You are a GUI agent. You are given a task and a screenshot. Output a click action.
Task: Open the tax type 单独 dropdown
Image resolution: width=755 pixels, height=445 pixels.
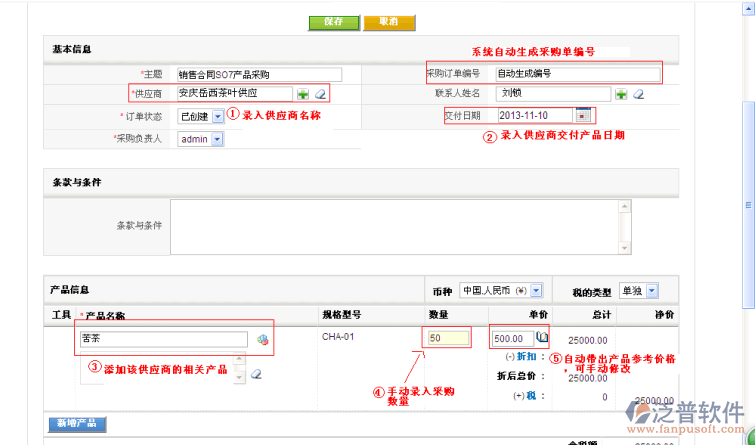coord(651,290)
